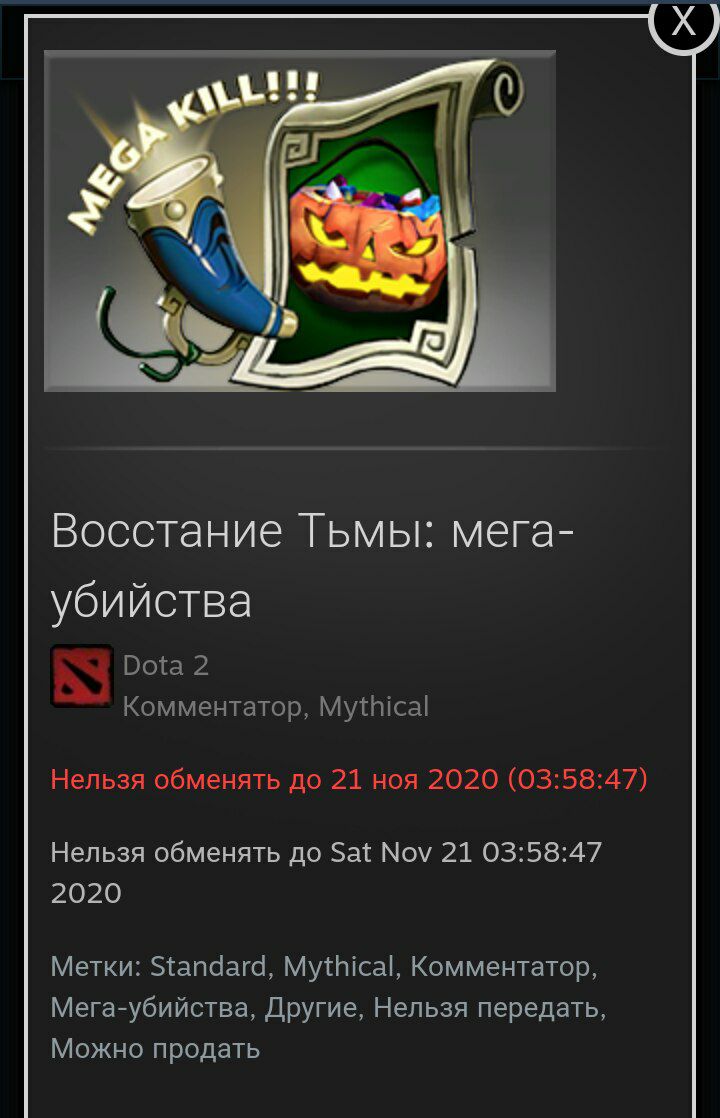Click the MEGA KILL!!! text on artwork
This screenshot has width=720, height=1118.
pos(192,148)
